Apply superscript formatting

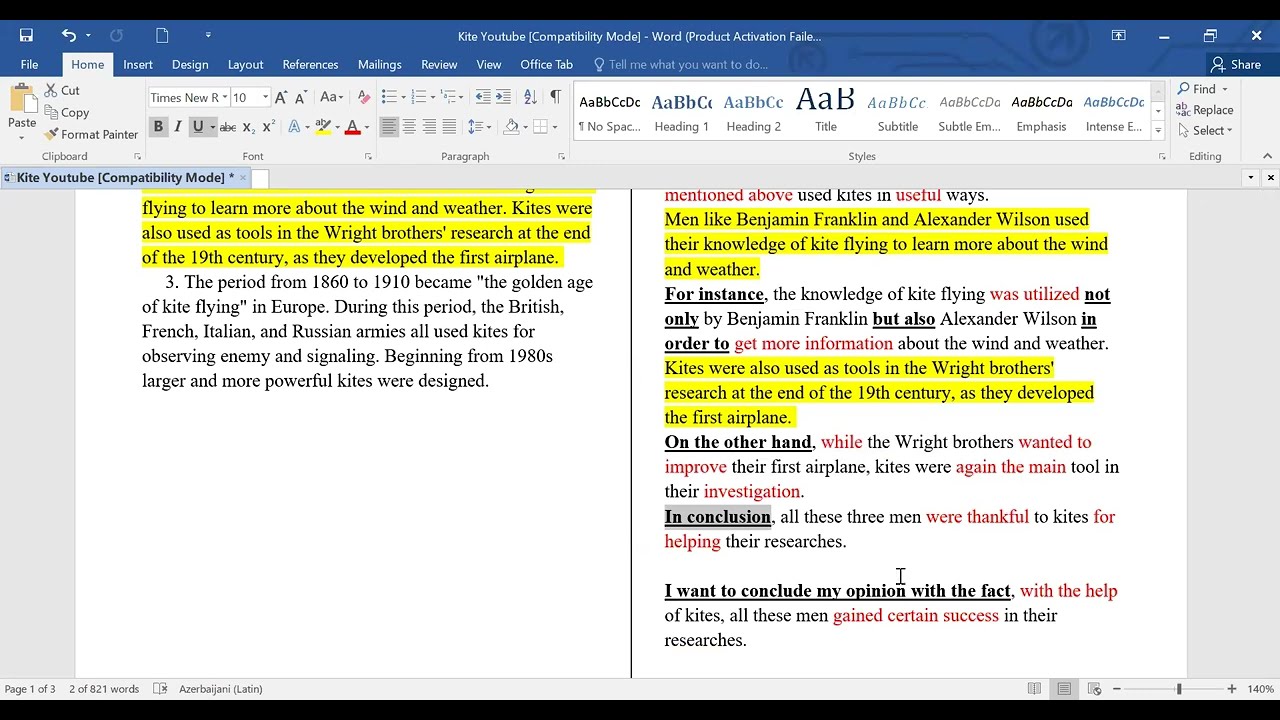(268, 127)
